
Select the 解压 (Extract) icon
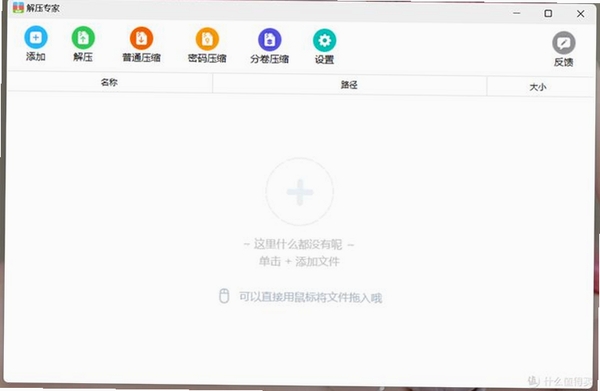point(83,37)
